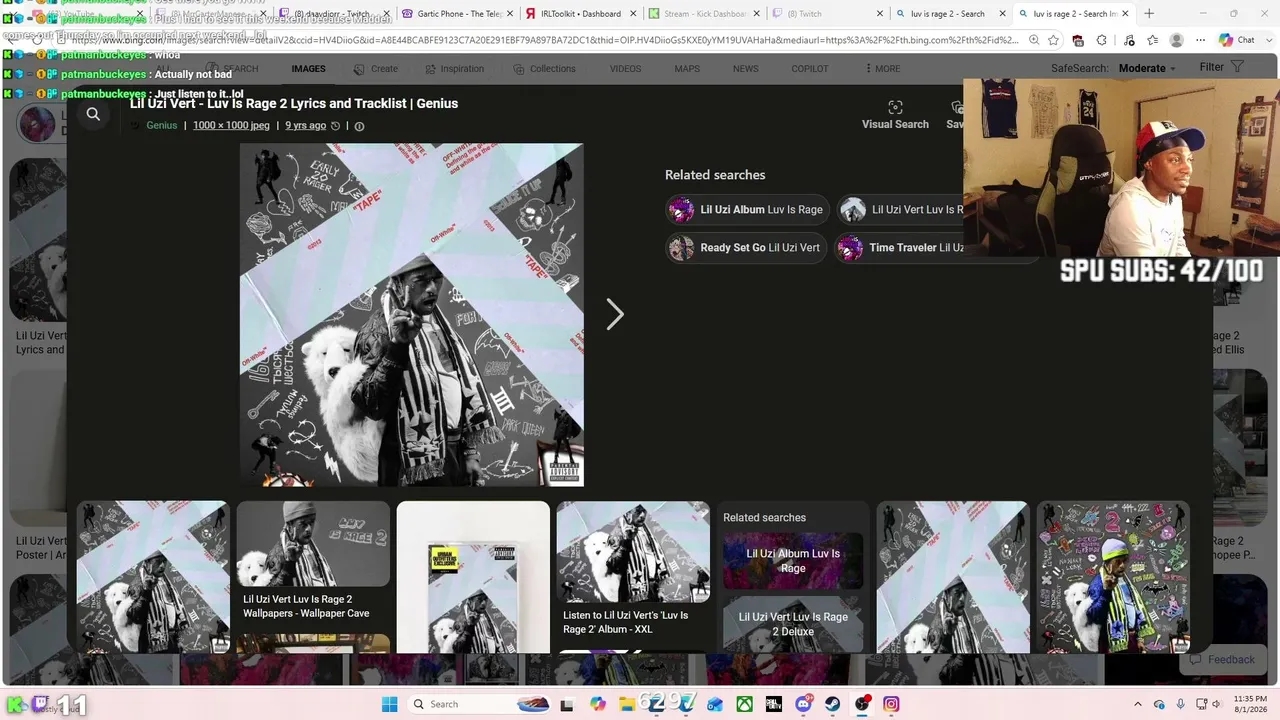Open the browser profile avatar
Viewport: 1280px width, 720px height.
pos(1177,40)
